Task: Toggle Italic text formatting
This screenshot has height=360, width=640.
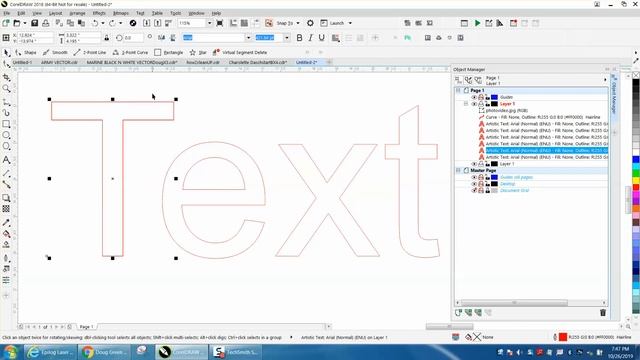Action: tap(310, 38)
